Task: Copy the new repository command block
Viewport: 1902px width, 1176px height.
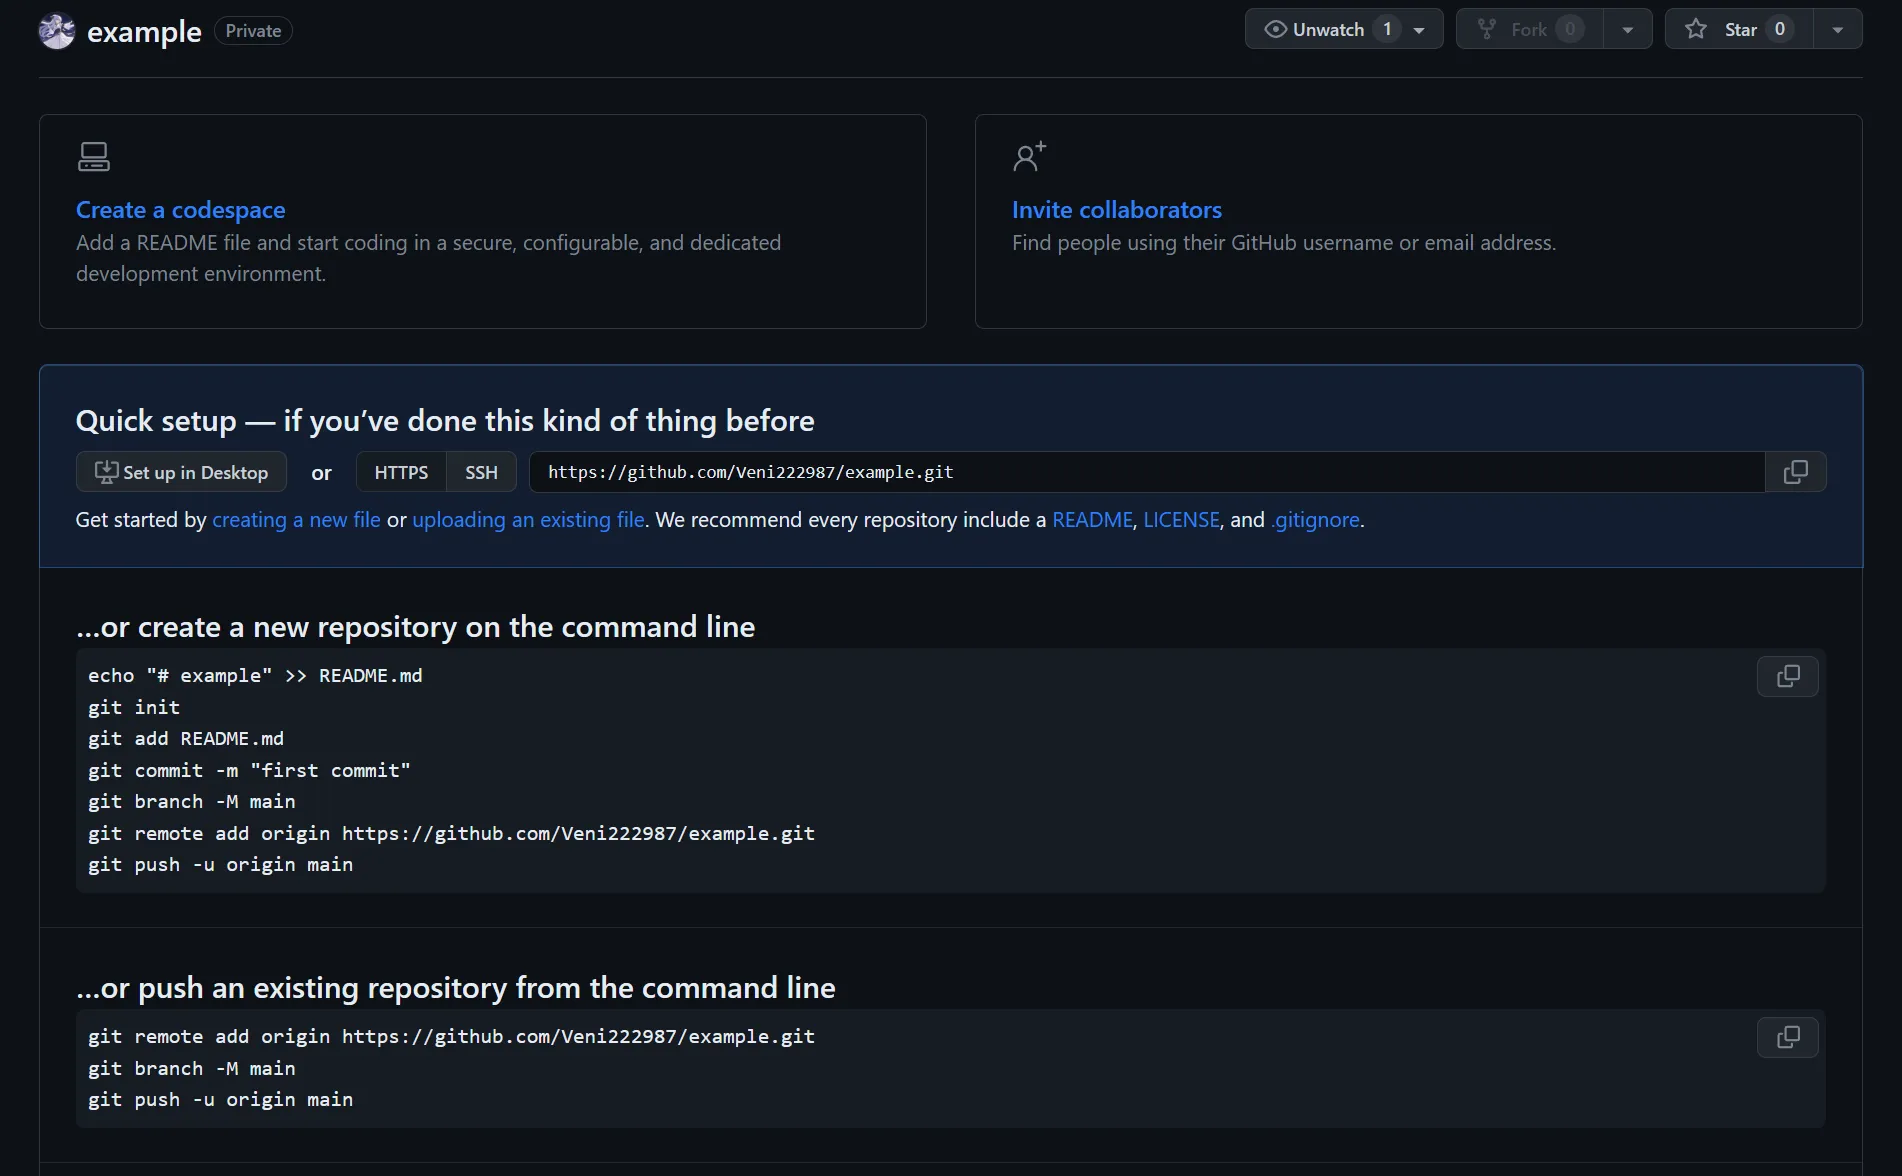Action: tap(1788, 677)
